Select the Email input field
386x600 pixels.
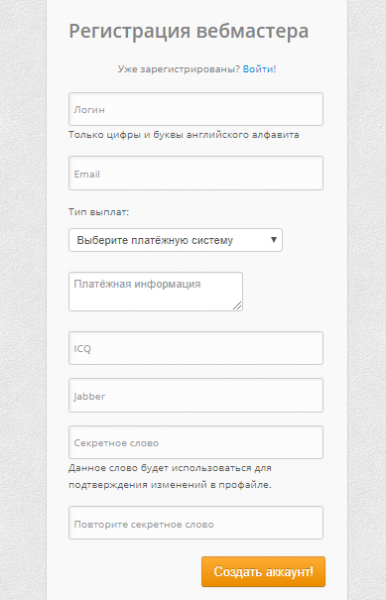click(196, 173)
